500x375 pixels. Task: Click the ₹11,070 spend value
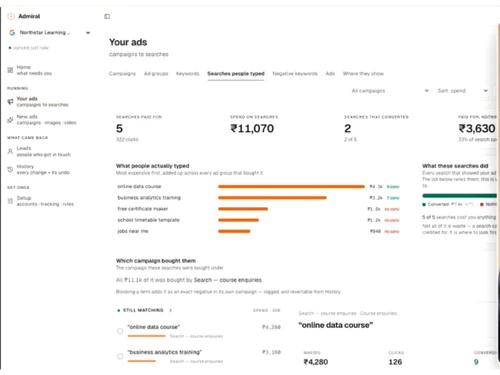tap(252, 128)
